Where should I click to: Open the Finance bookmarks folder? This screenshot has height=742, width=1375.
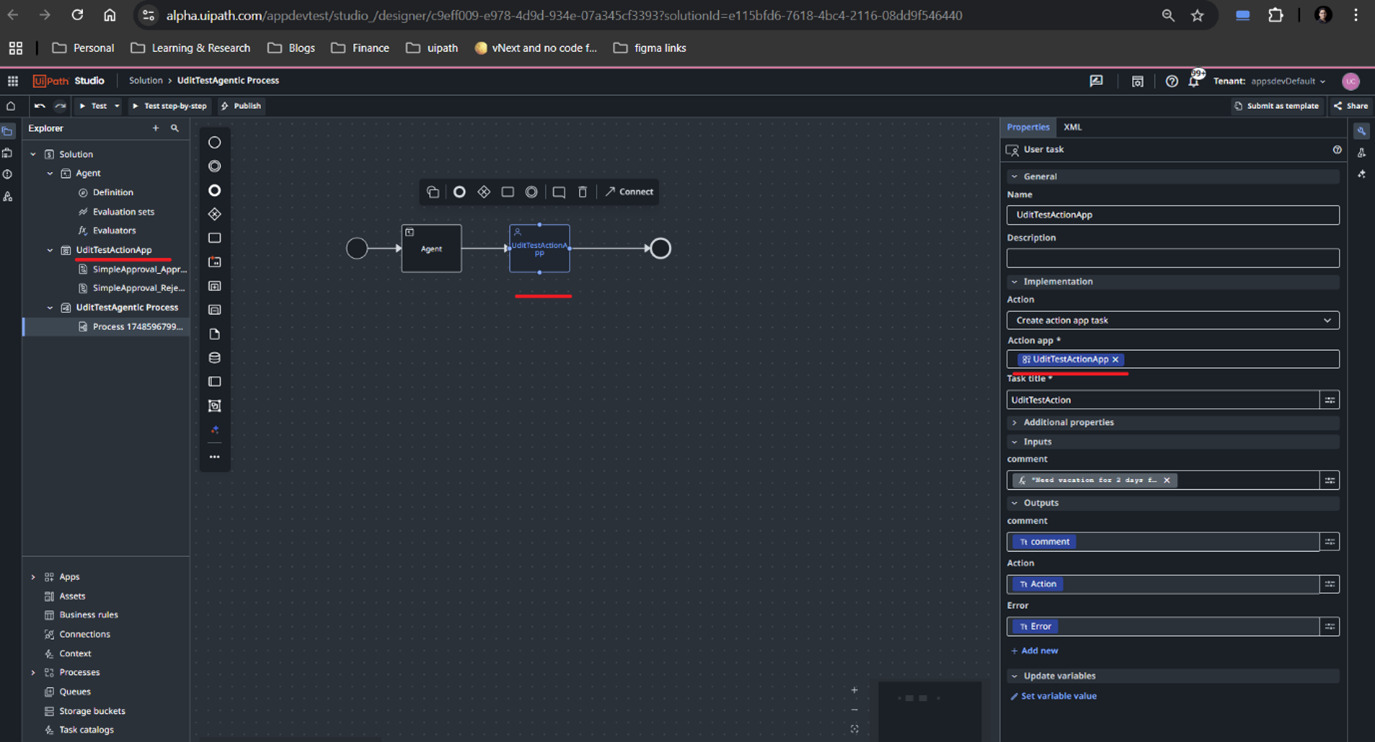pyautogui.click(x=360, y=48)
